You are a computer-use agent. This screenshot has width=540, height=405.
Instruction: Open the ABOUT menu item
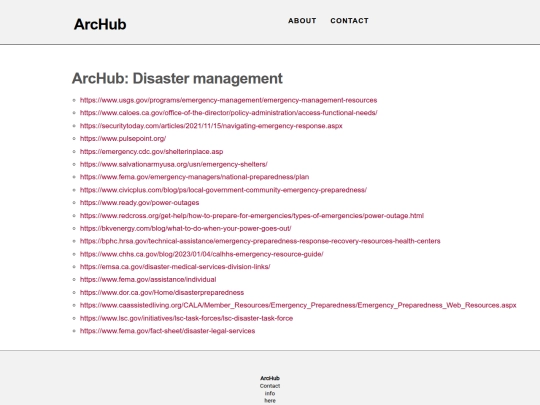pyautogui.click(x=302, y=21)
